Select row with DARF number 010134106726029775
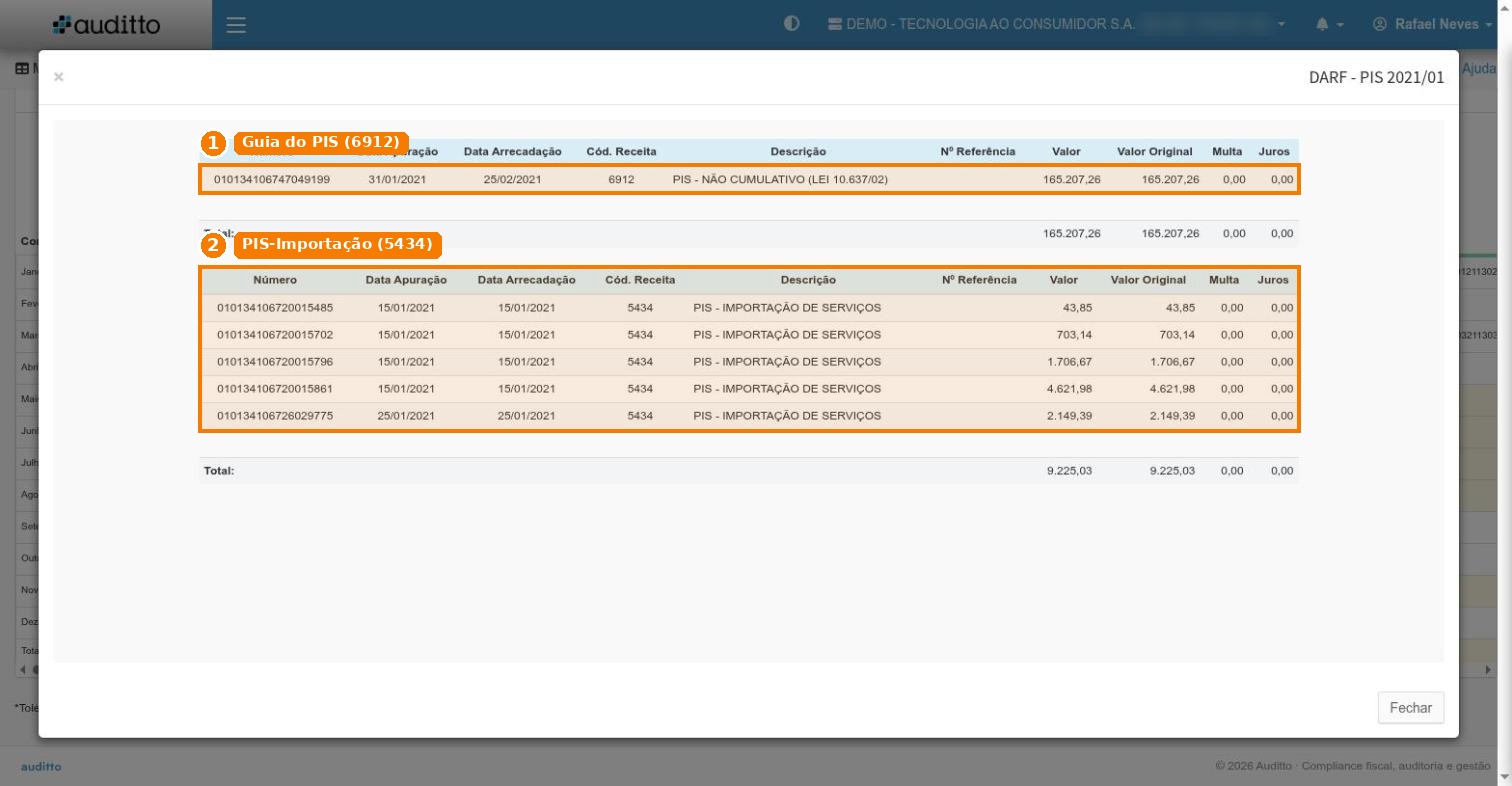The height and width of the screenshot is (786, 1512). 749,416
